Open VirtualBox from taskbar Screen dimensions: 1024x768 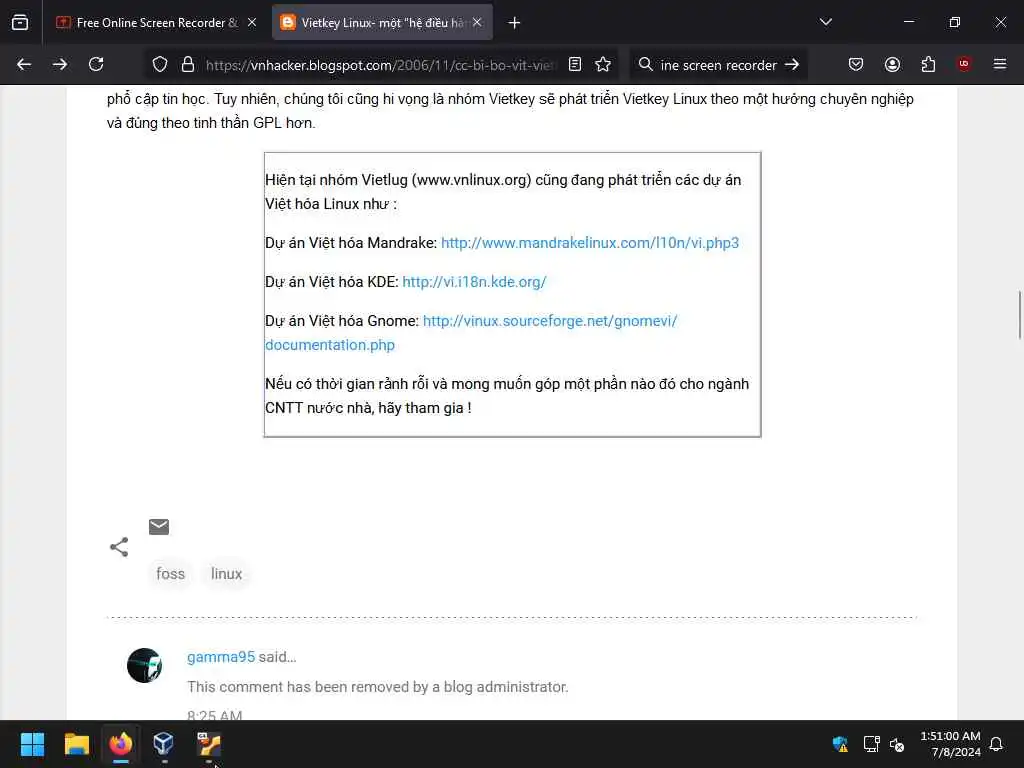coord(163,744)
